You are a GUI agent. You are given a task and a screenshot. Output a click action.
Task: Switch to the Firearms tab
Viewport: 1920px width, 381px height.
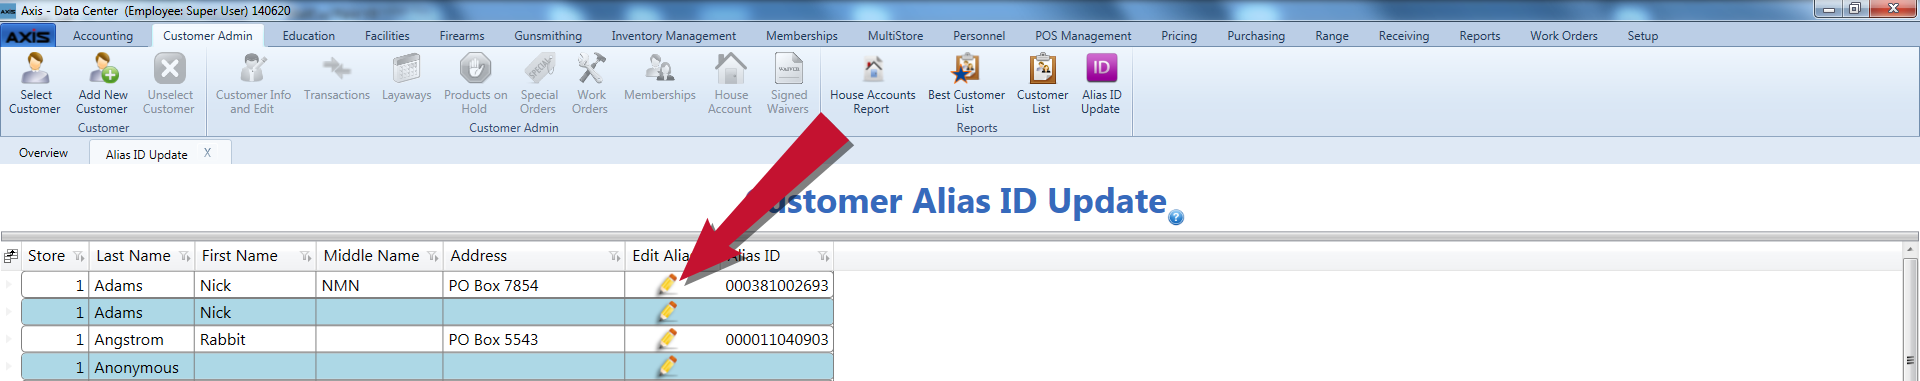pos(462,36)
